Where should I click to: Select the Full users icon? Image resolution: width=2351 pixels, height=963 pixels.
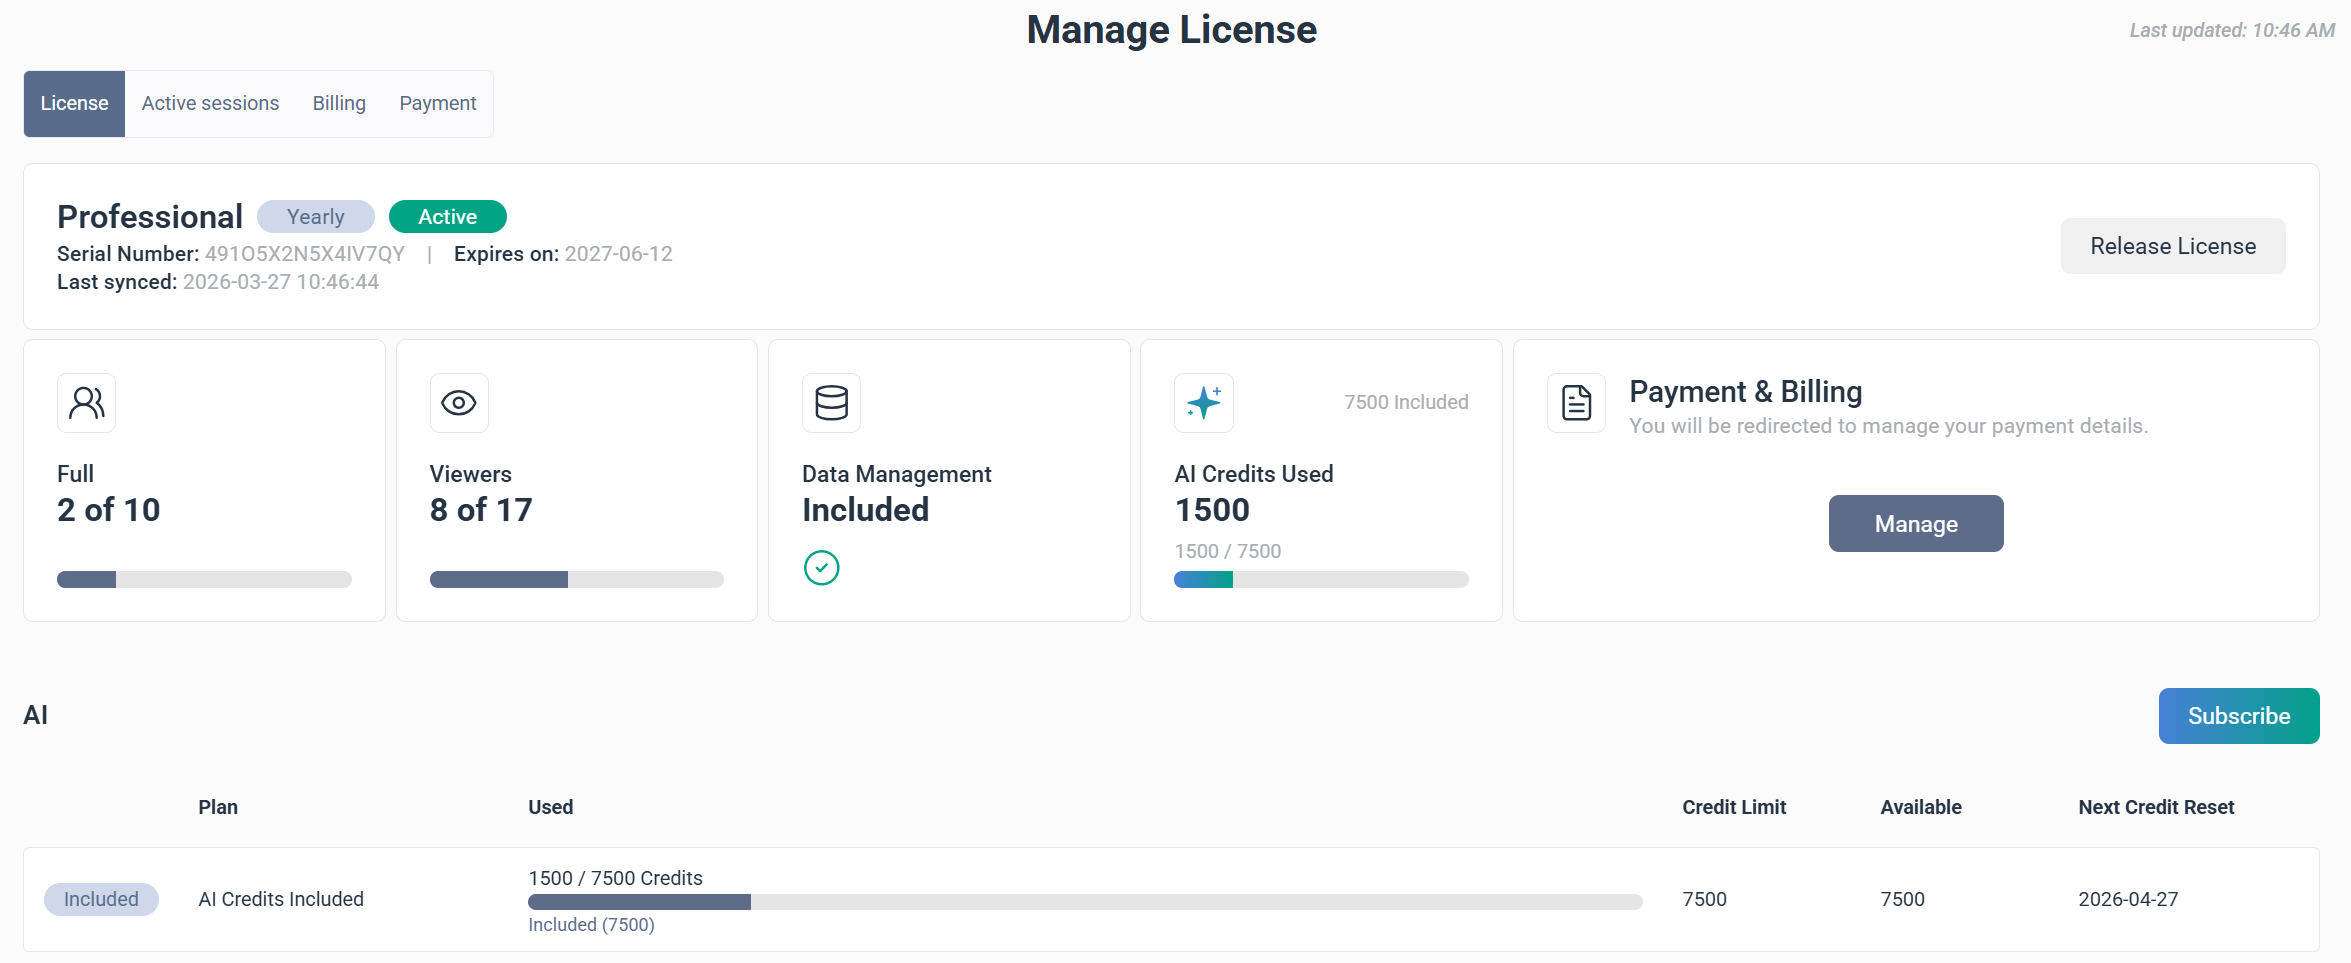click(x=86, y=403)
